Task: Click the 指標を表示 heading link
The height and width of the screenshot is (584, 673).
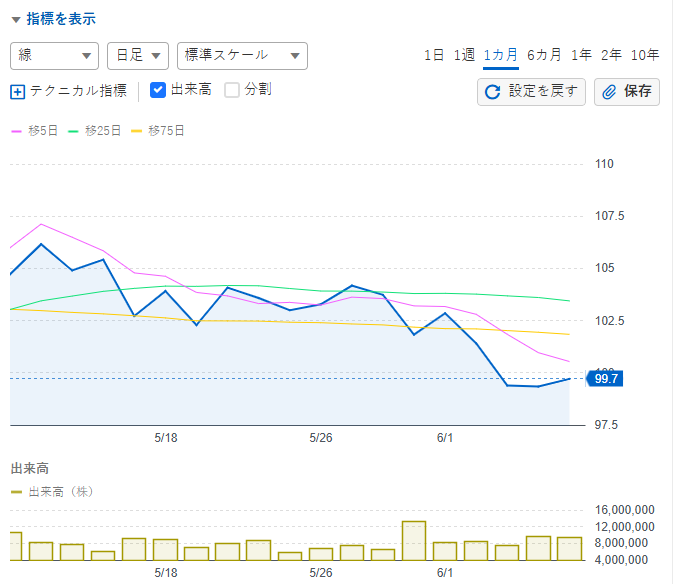Action: pyautogui.click(x=61, y=19)
